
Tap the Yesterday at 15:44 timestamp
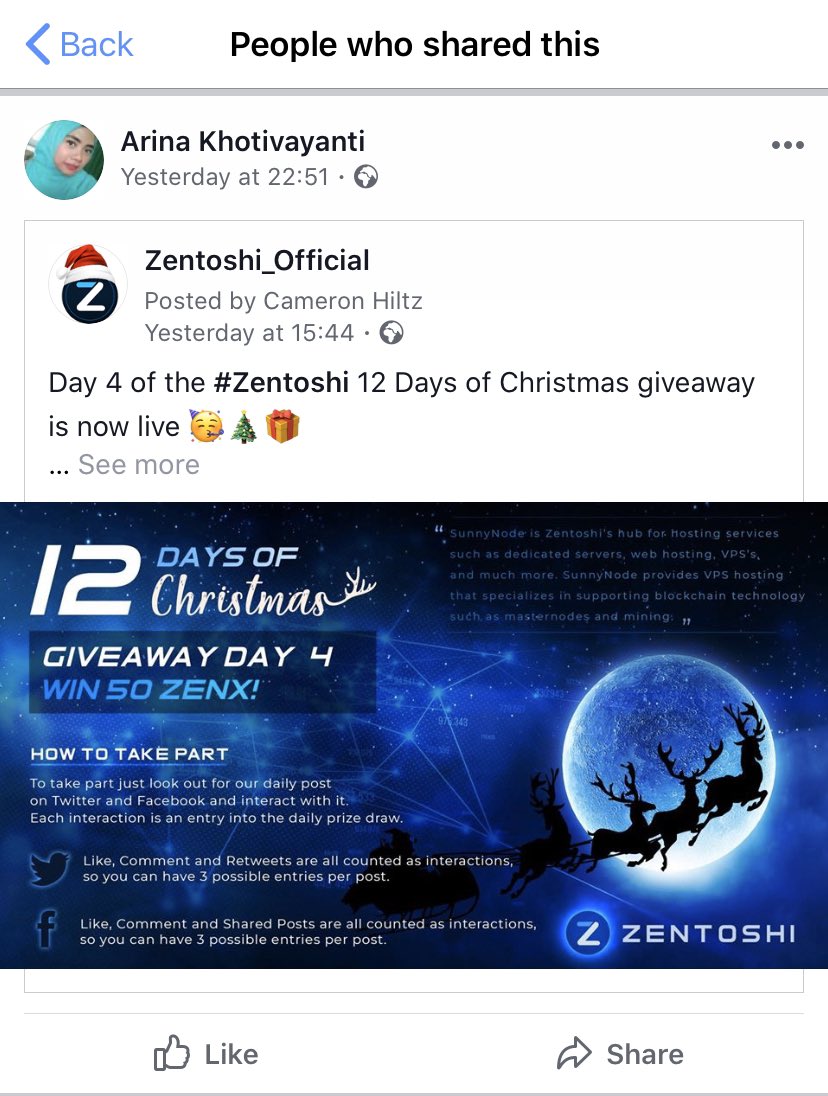(249, 333)
